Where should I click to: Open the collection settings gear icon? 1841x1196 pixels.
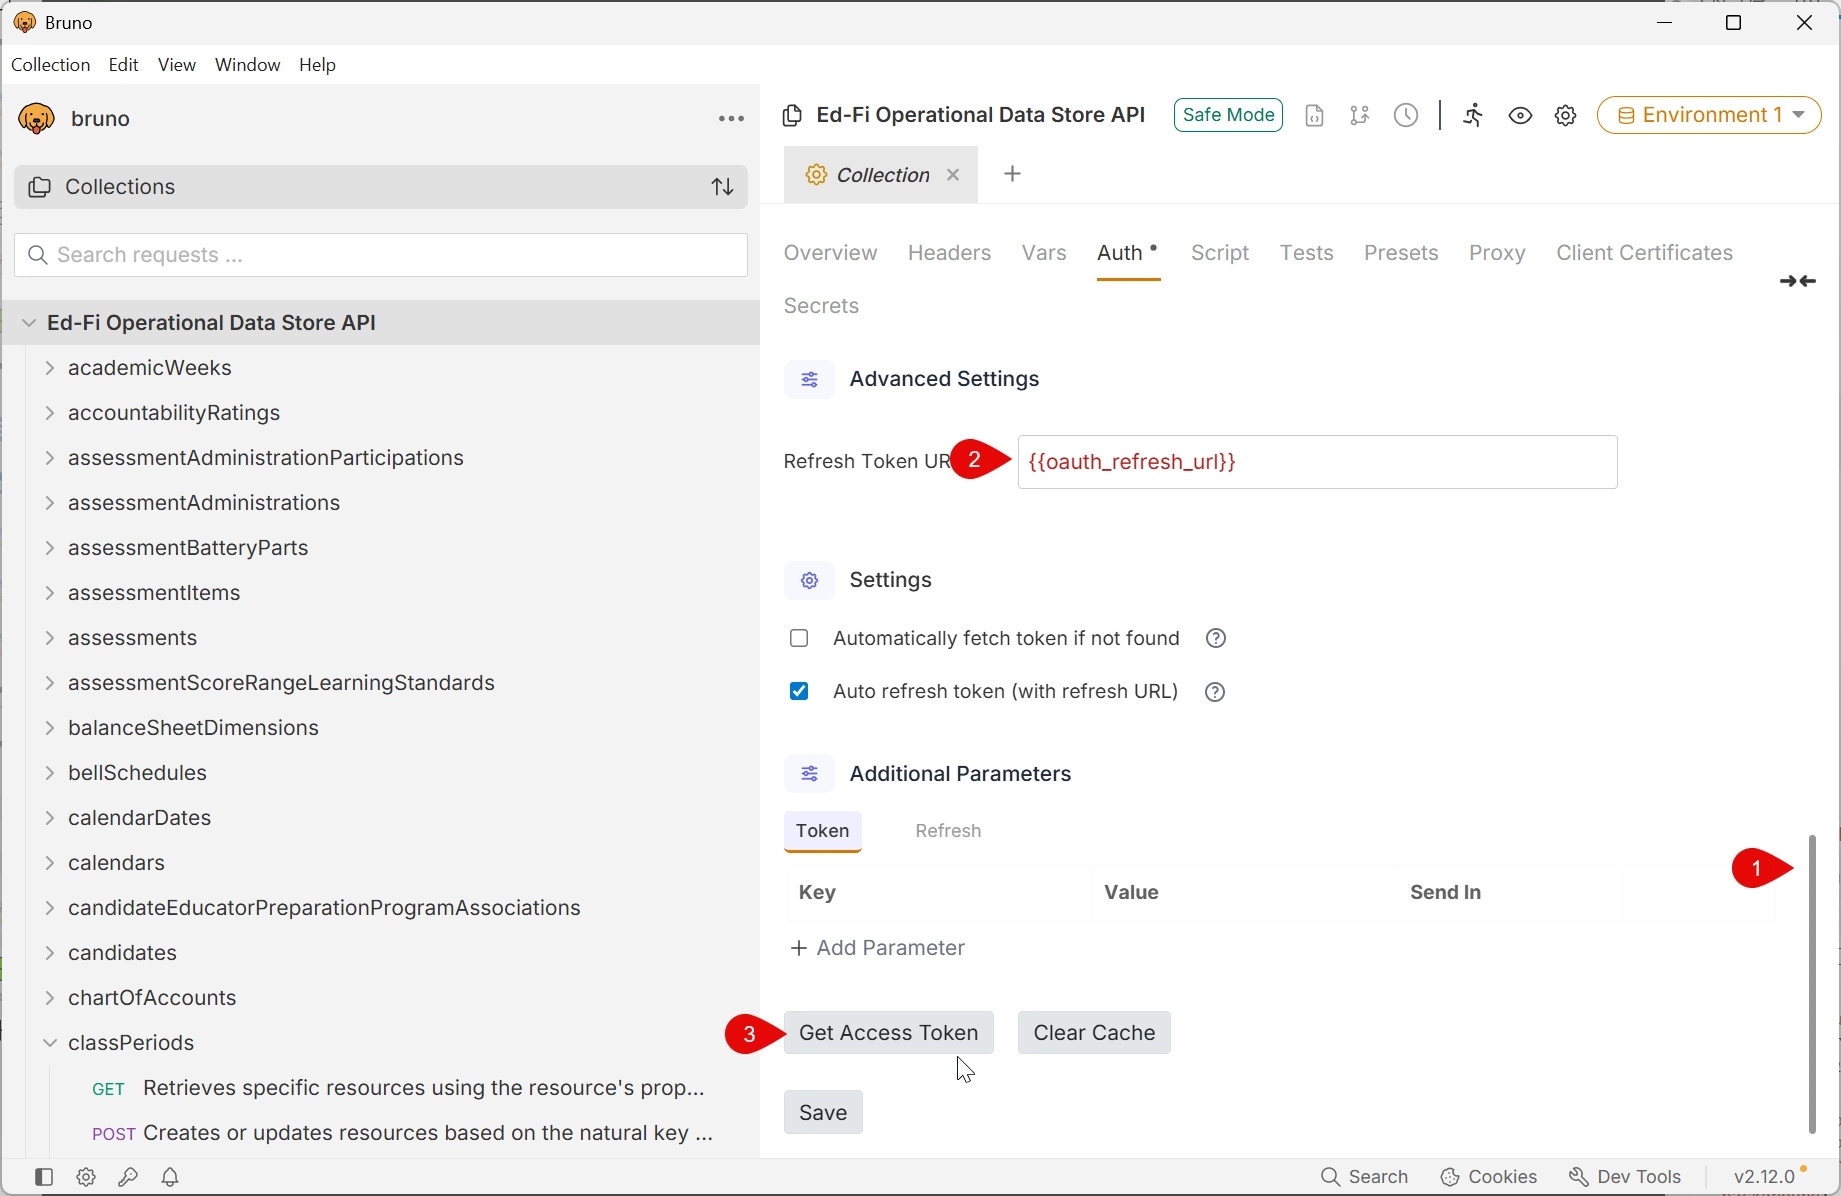[1565, 115]
